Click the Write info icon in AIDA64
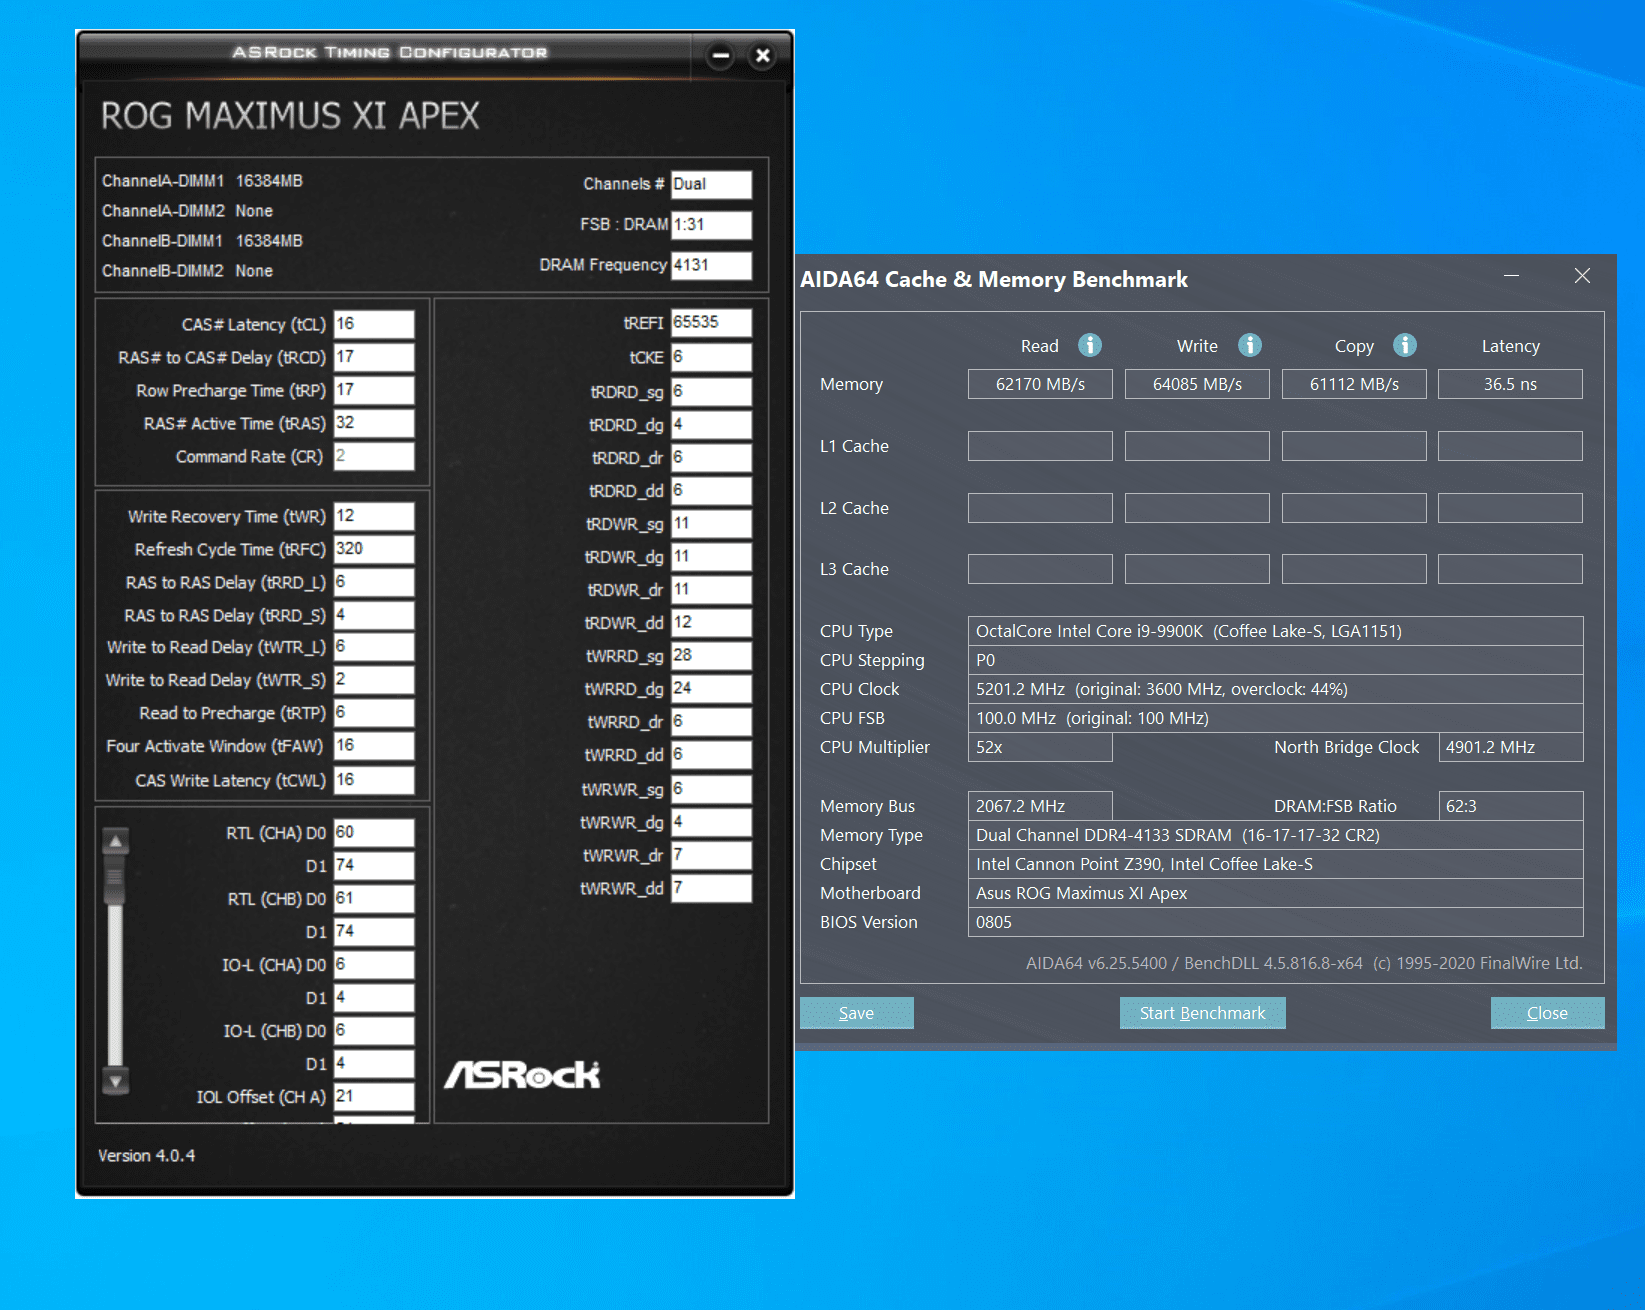This screenshot has height=1310, width=1645. tap(1249, 345)
